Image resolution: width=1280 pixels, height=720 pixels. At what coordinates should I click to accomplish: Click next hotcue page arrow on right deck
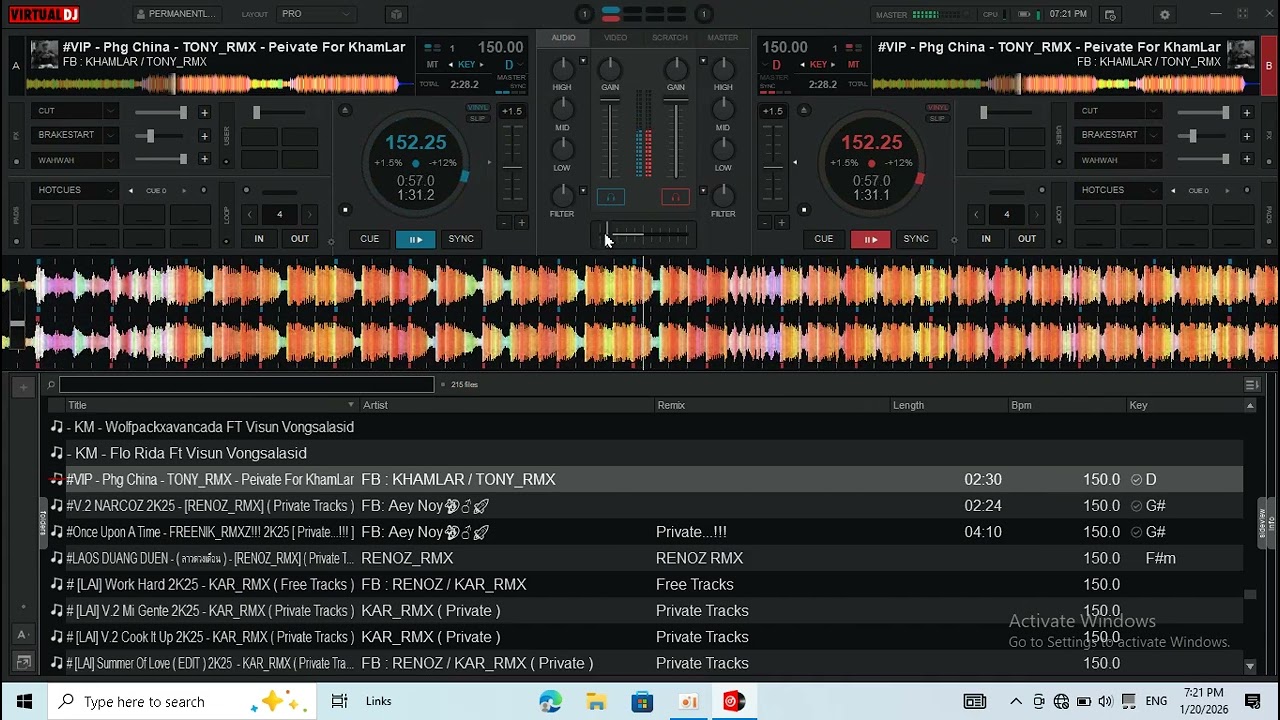point(1228,190)
